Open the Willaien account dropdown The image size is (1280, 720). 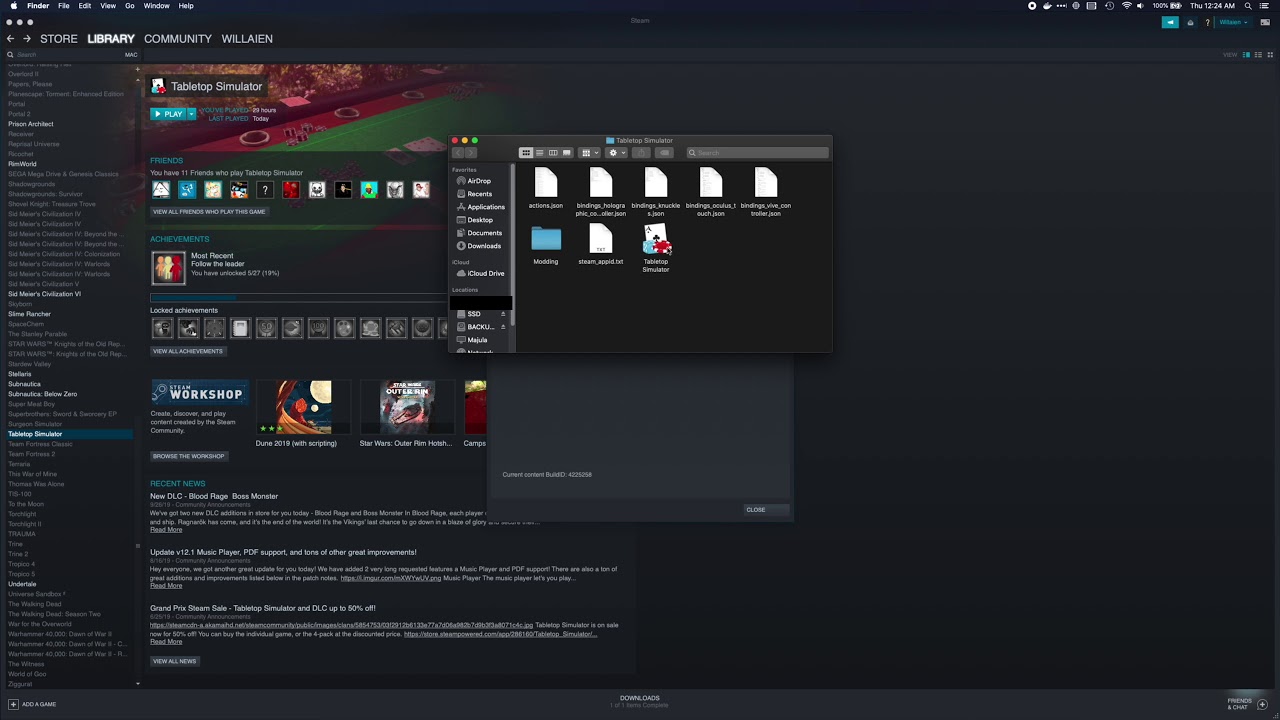pos(1231,22)
